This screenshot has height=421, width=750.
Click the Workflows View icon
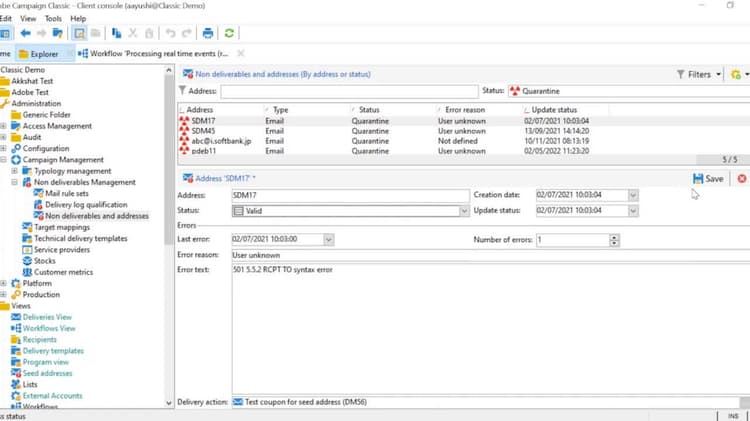point(16,328)
